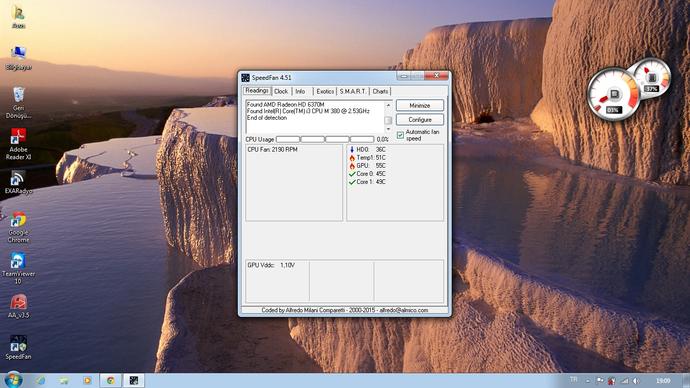Screen dimensions: 690x388
Task: Click the detection log scroll-down arrow
Action: click(x=388, y=129)
